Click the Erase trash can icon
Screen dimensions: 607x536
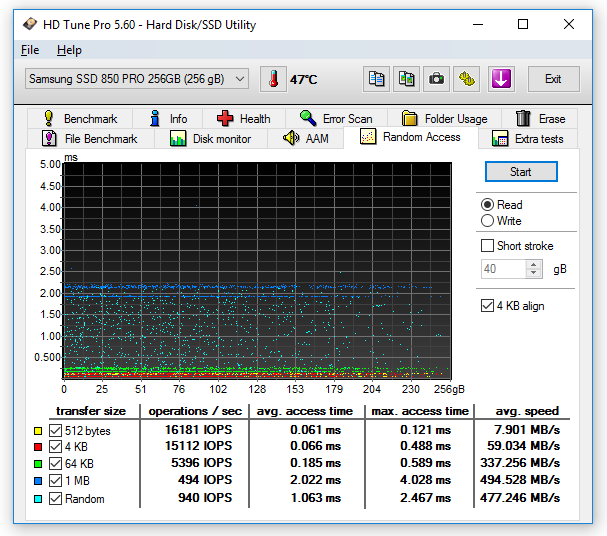(x=523, y=118)
